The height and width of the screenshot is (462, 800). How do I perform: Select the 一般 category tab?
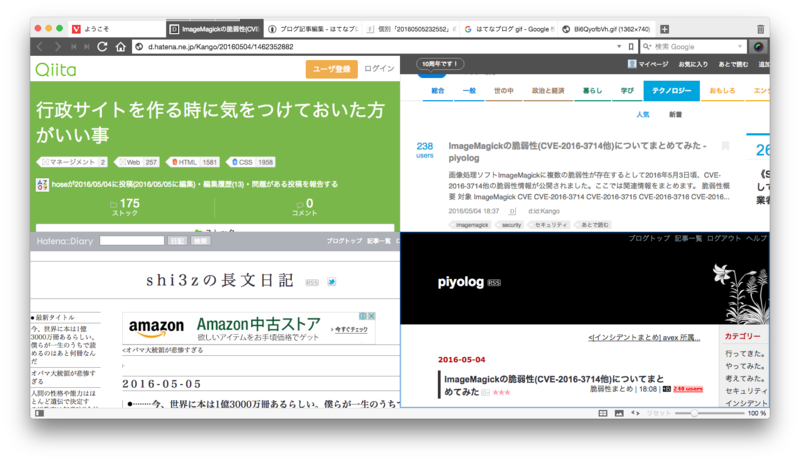pos(469,91)
